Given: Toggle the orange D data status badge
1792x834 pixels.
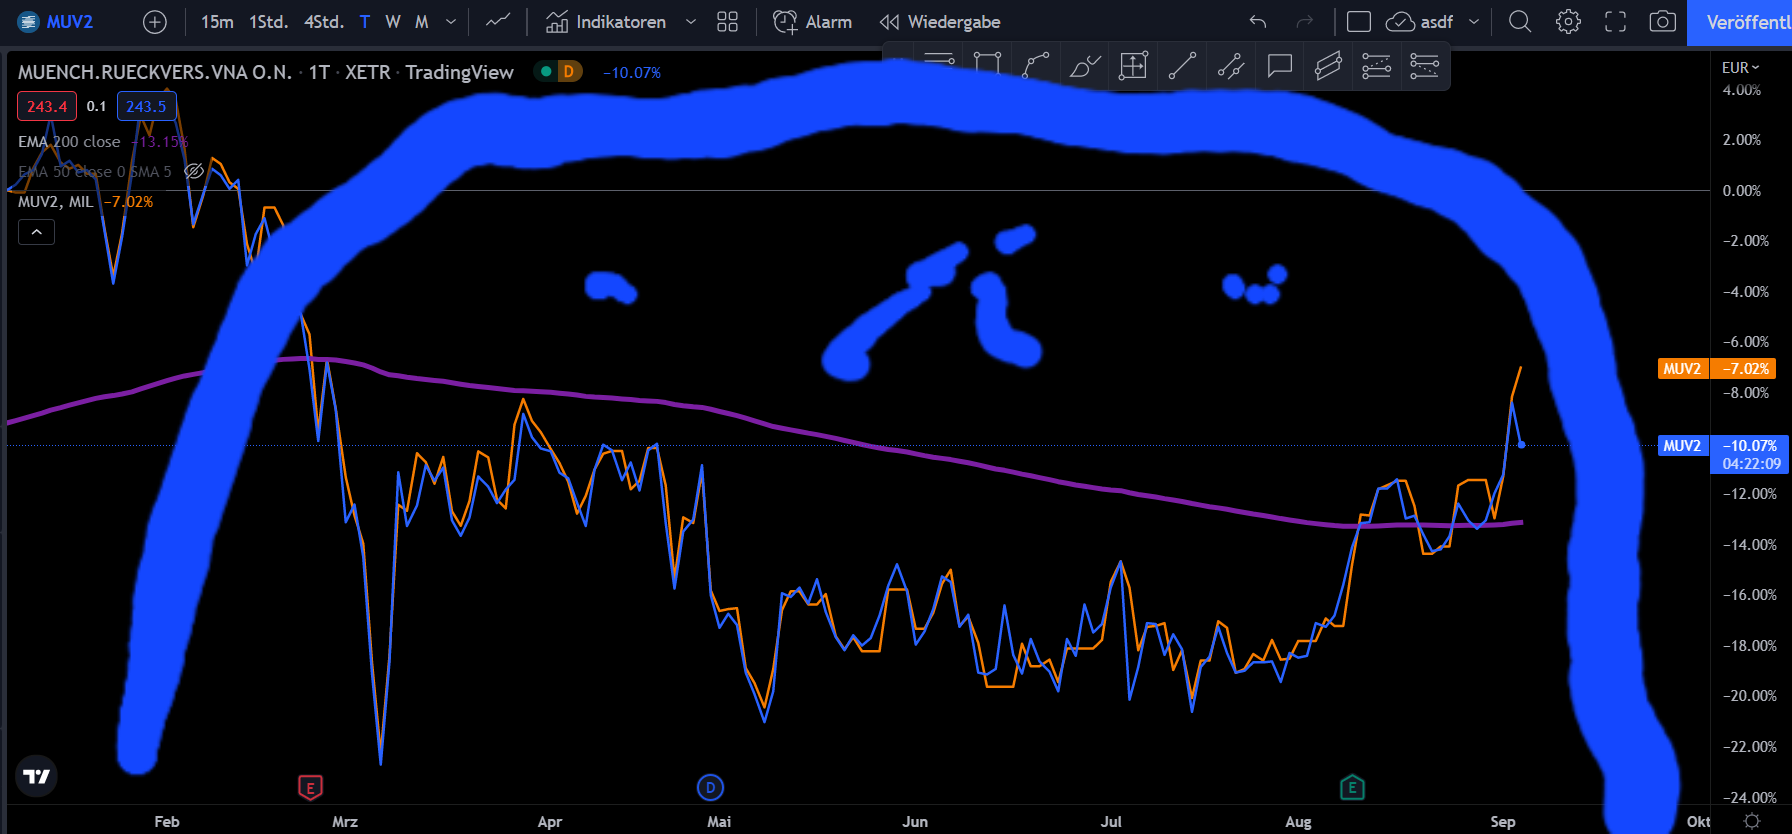Looking at the screenshot, I should click(x=568, y=72).
